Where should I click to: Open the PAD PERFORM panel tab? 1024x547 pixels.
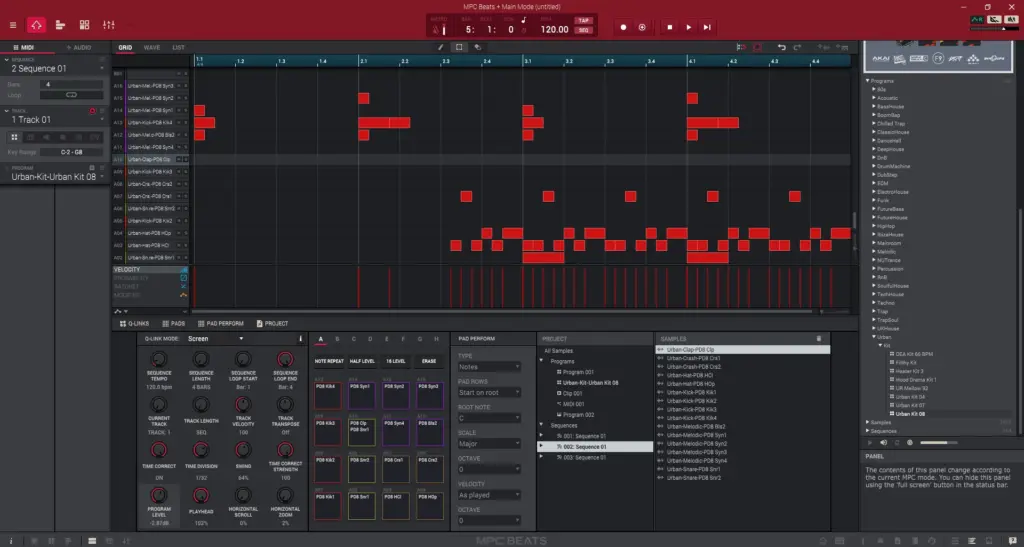[x=221, y=324]
